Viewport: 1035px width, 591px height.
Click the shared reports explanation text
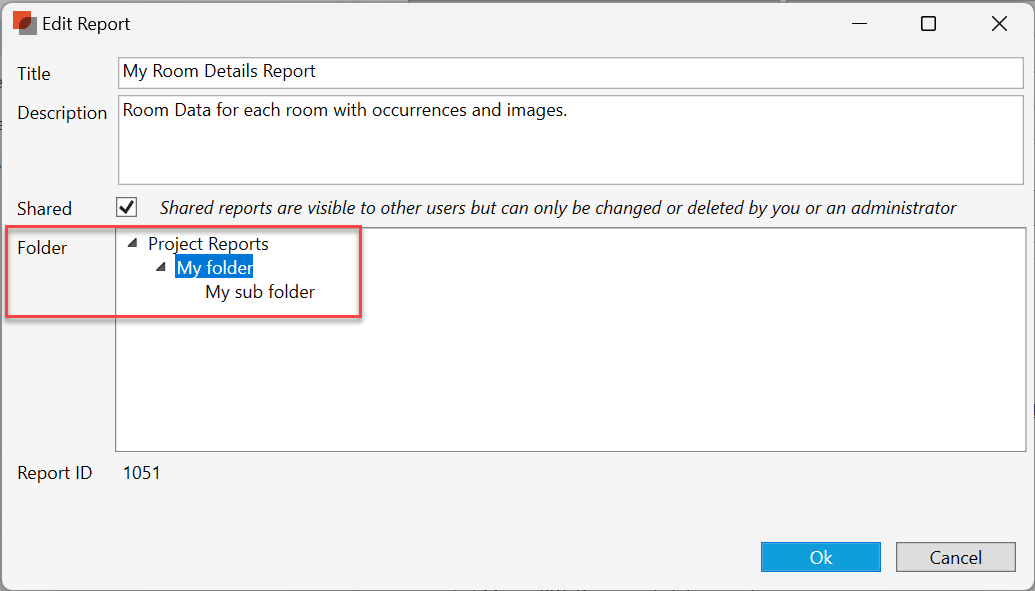(557, 208)
